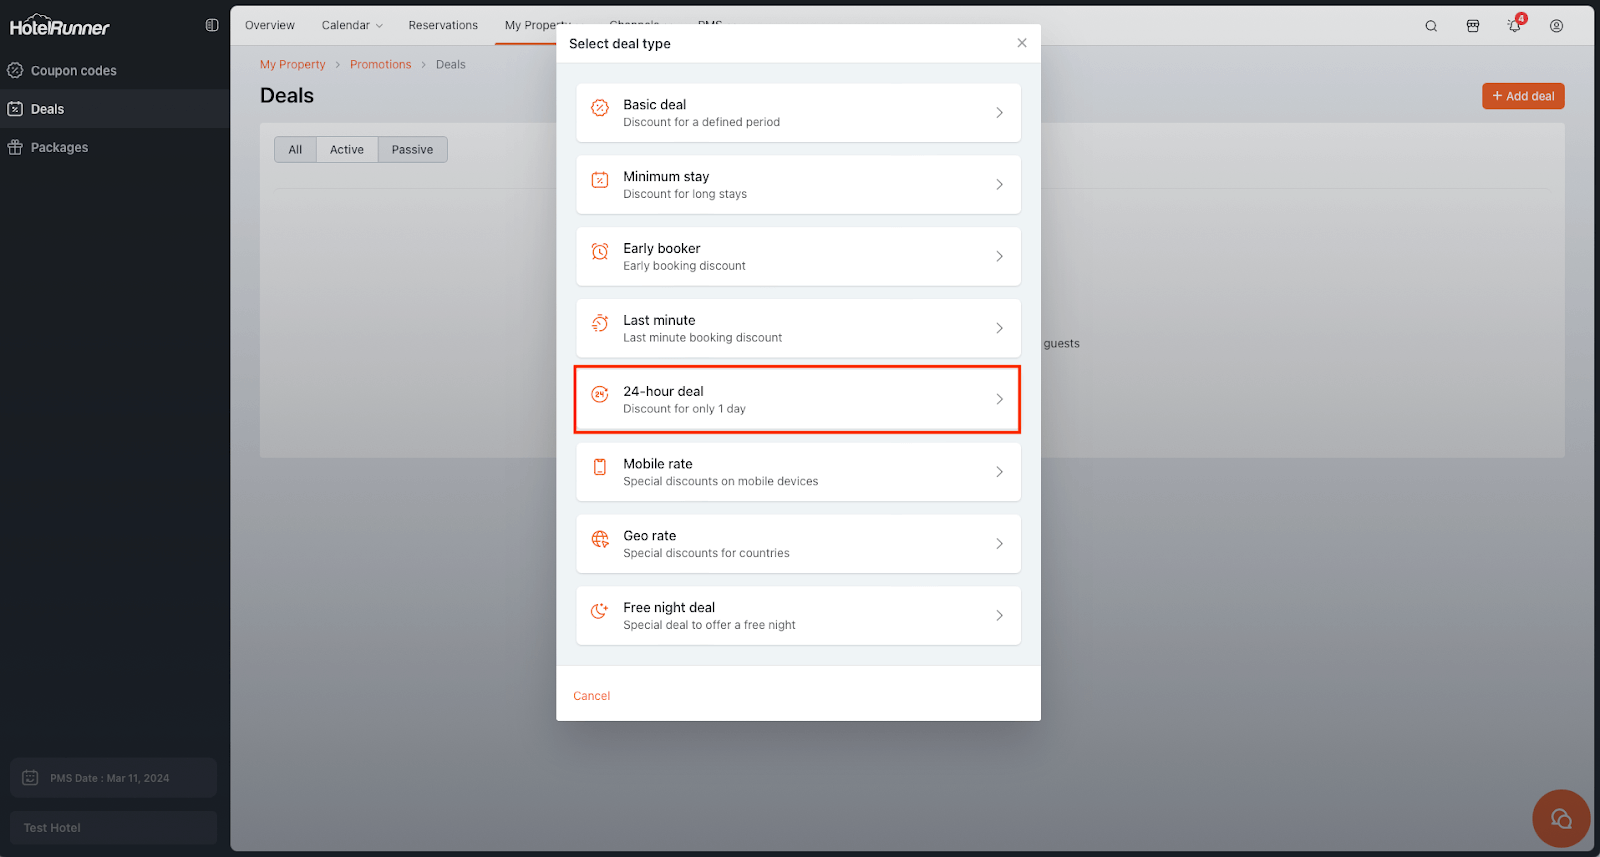The width and height of the screenshot is (1600, 857).
Task: Go to Coupon codes in sidebar
Action: tap(73, 71)
